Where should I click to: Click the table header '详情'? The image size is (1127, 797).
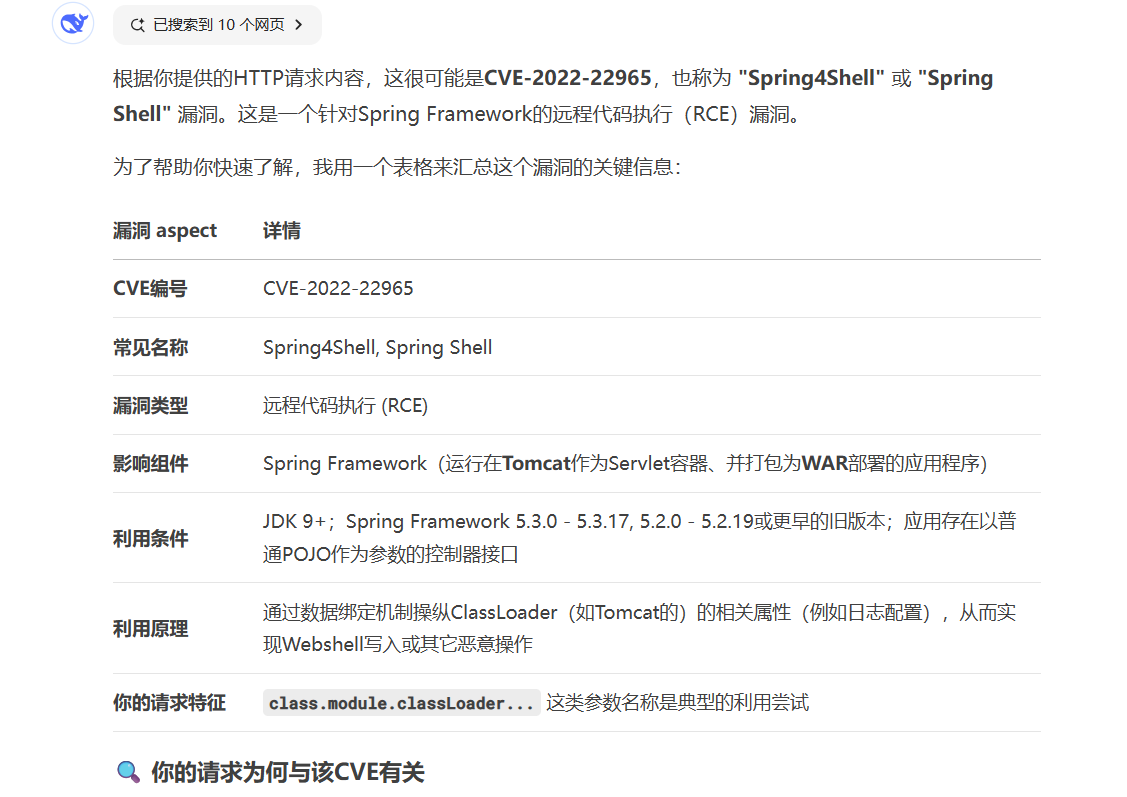point(282,231)
